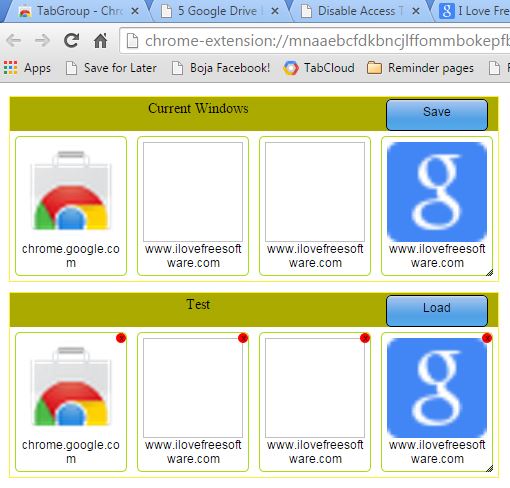
Task: Open the Chrome Web Store thumbnail in Test group
Action: [x=71, y=388]
